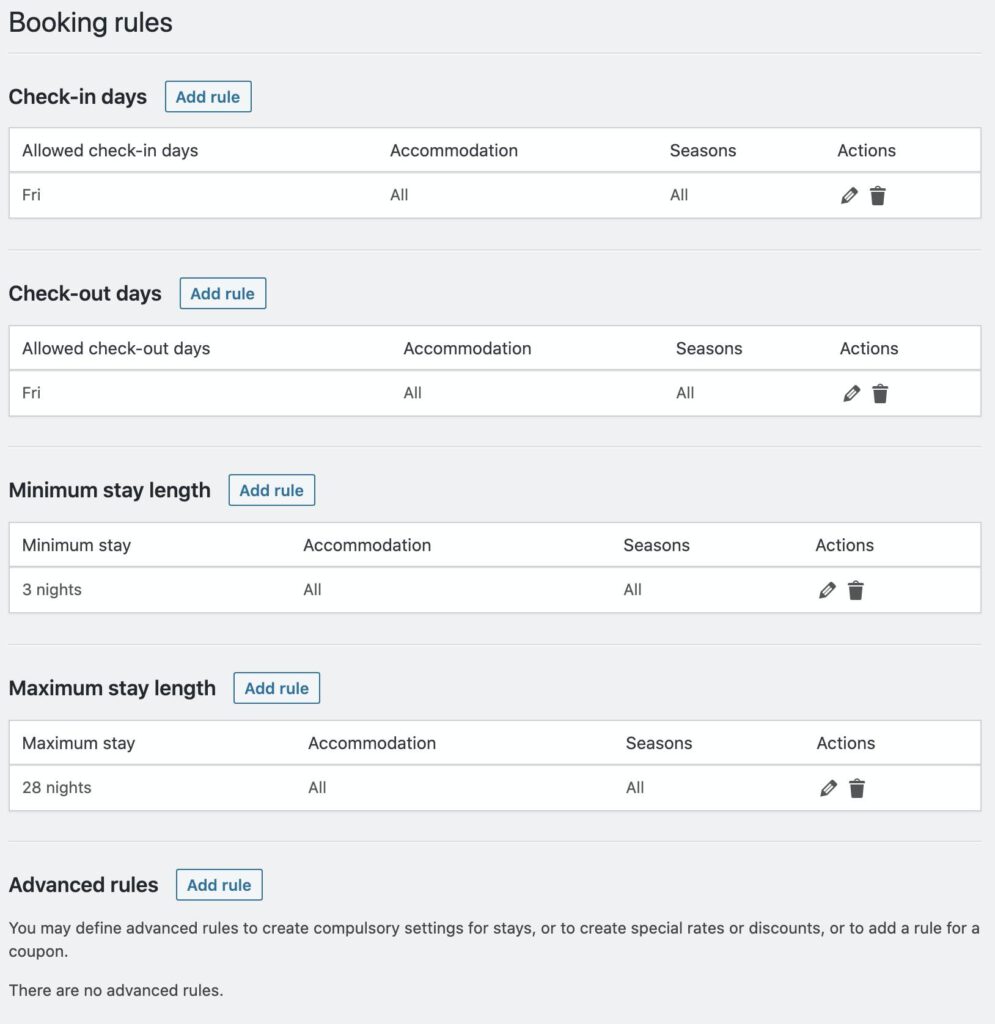
Task: Delete the Fri check-out days rule
Action: coord(880,393)
